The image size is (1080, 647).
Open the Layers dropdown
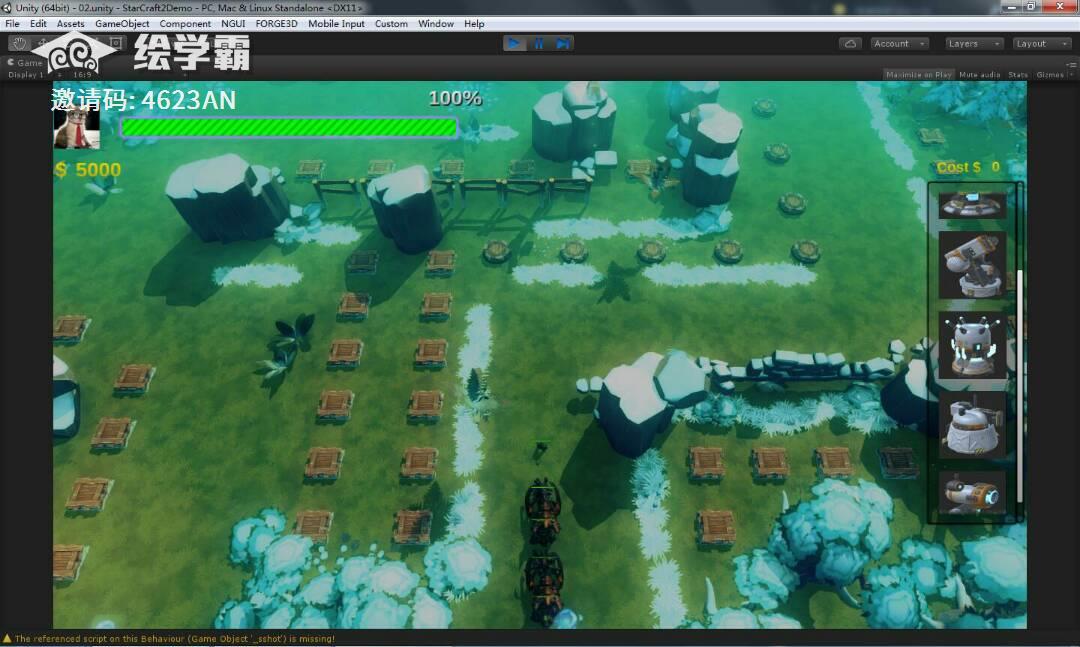tap(973, 43)
